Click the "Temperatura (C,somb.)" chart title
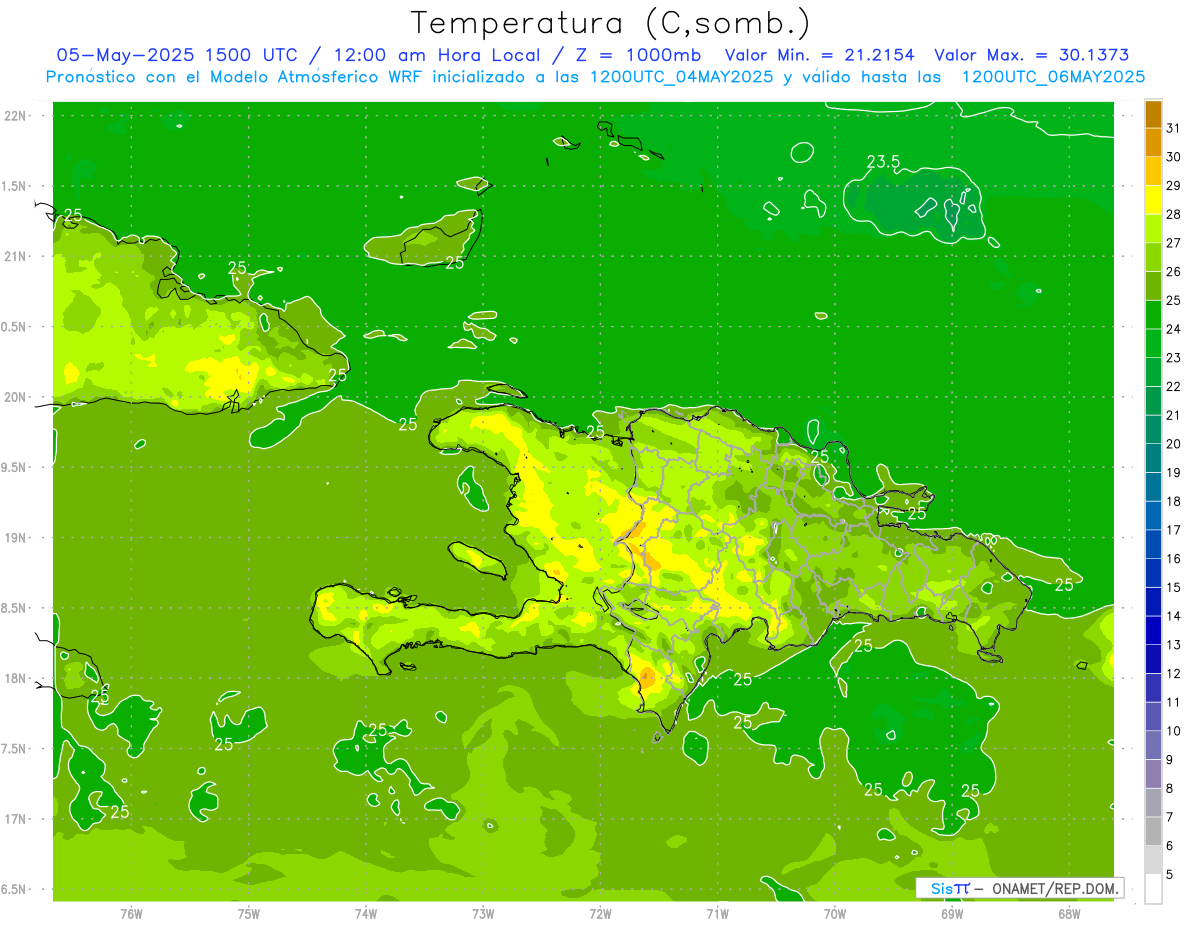 [x=611, y=22]
